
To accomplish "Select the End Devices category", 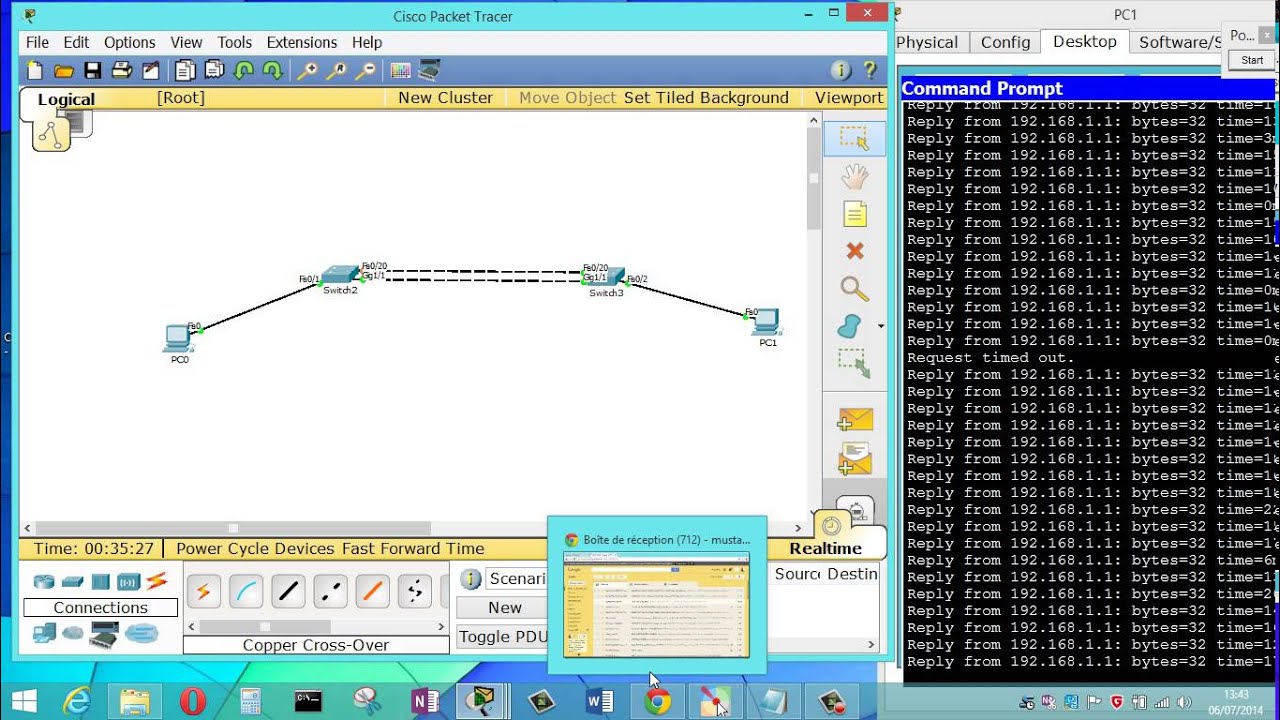I will pyautogui.click(x=44, y=633).
